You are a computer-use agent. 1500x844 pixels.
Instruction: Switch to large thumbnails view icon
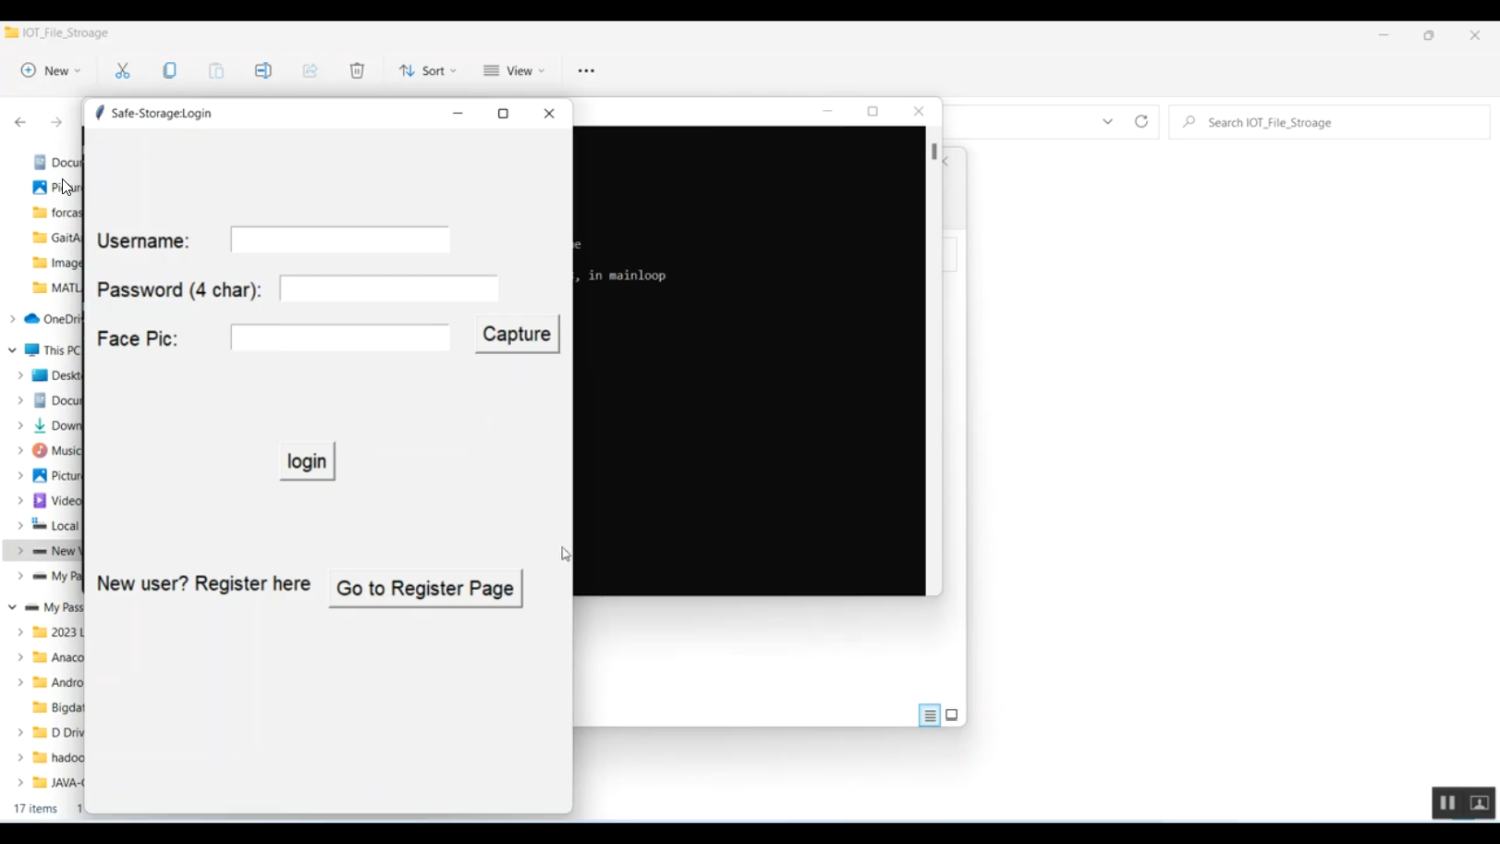coord(952,716)
